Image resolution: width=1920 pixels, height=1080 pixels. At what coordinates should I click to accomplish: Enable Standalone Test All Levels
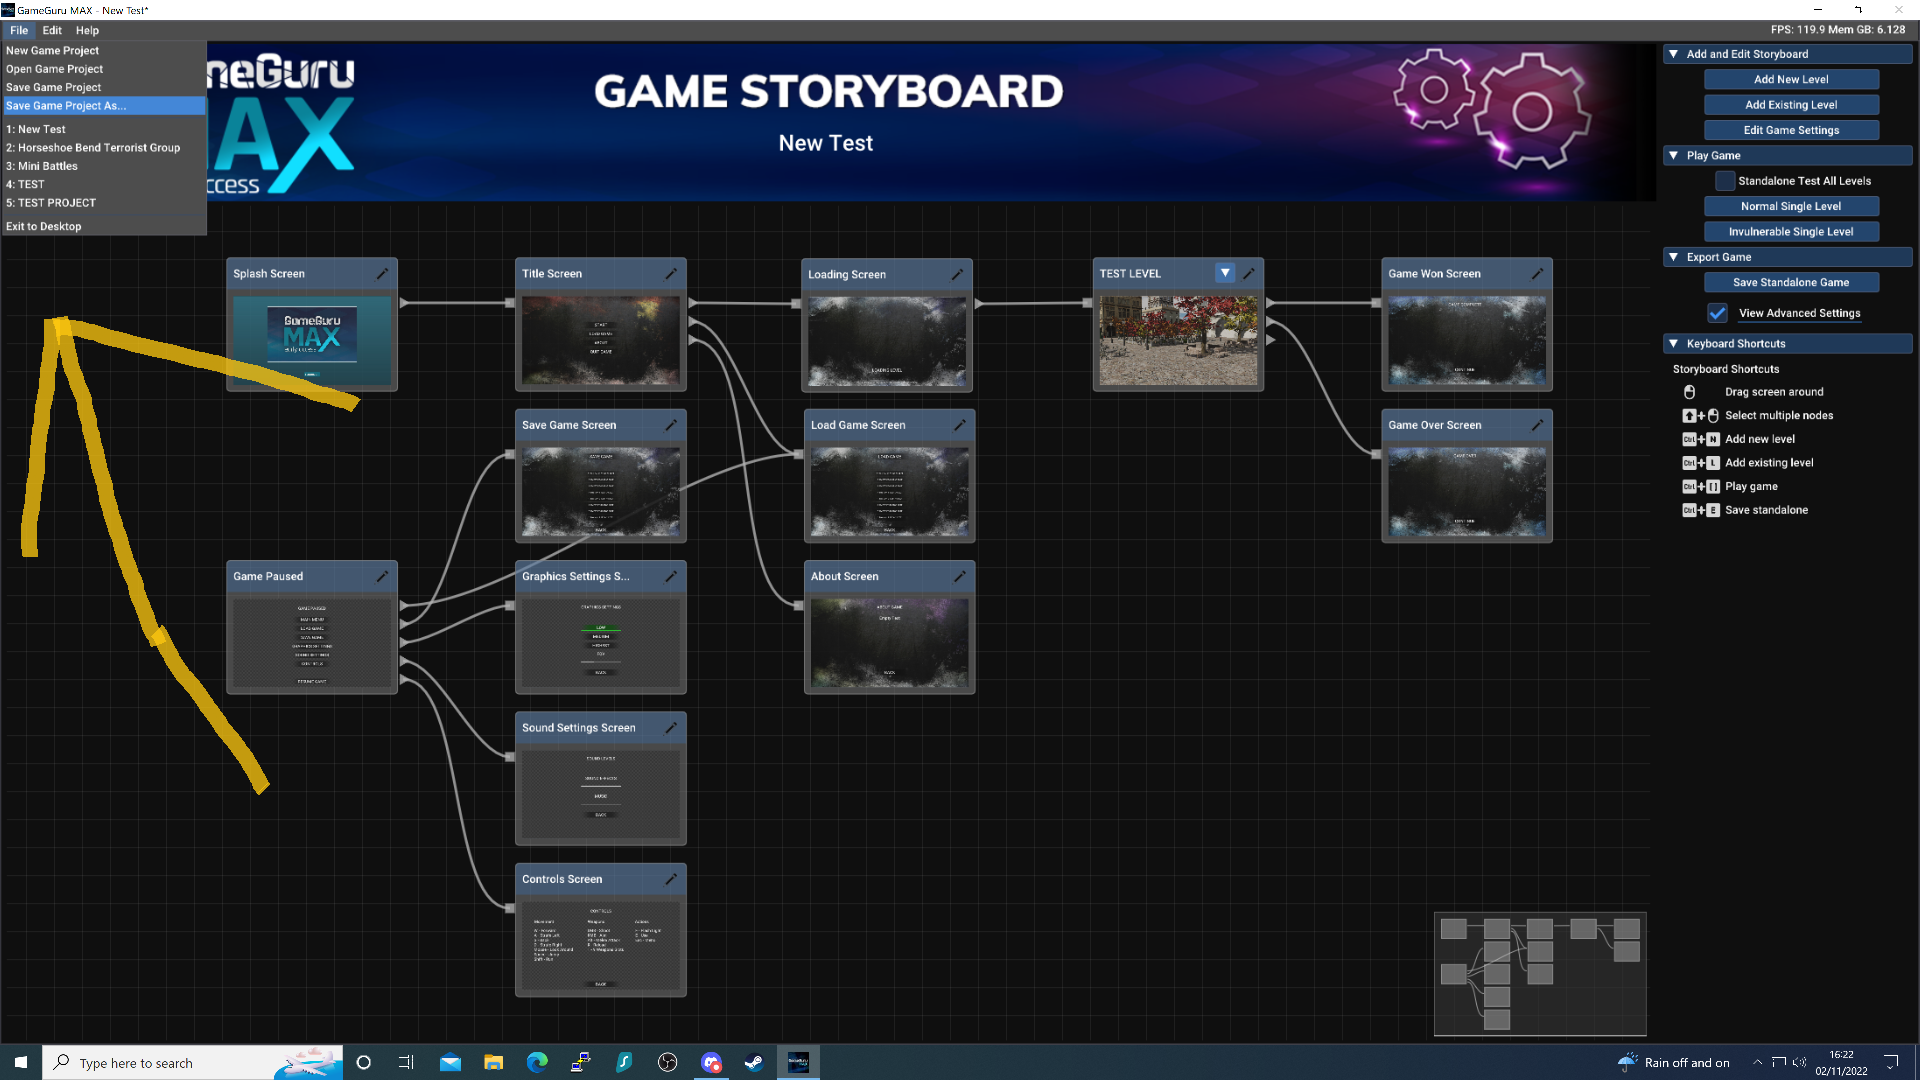1724,180
